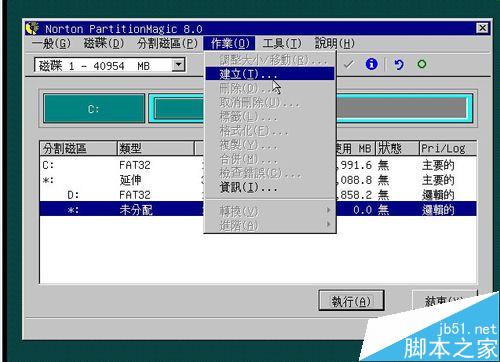Open the 說明(H) menu
This screenshot has height=362, width=500.
(x=335, y=43)
